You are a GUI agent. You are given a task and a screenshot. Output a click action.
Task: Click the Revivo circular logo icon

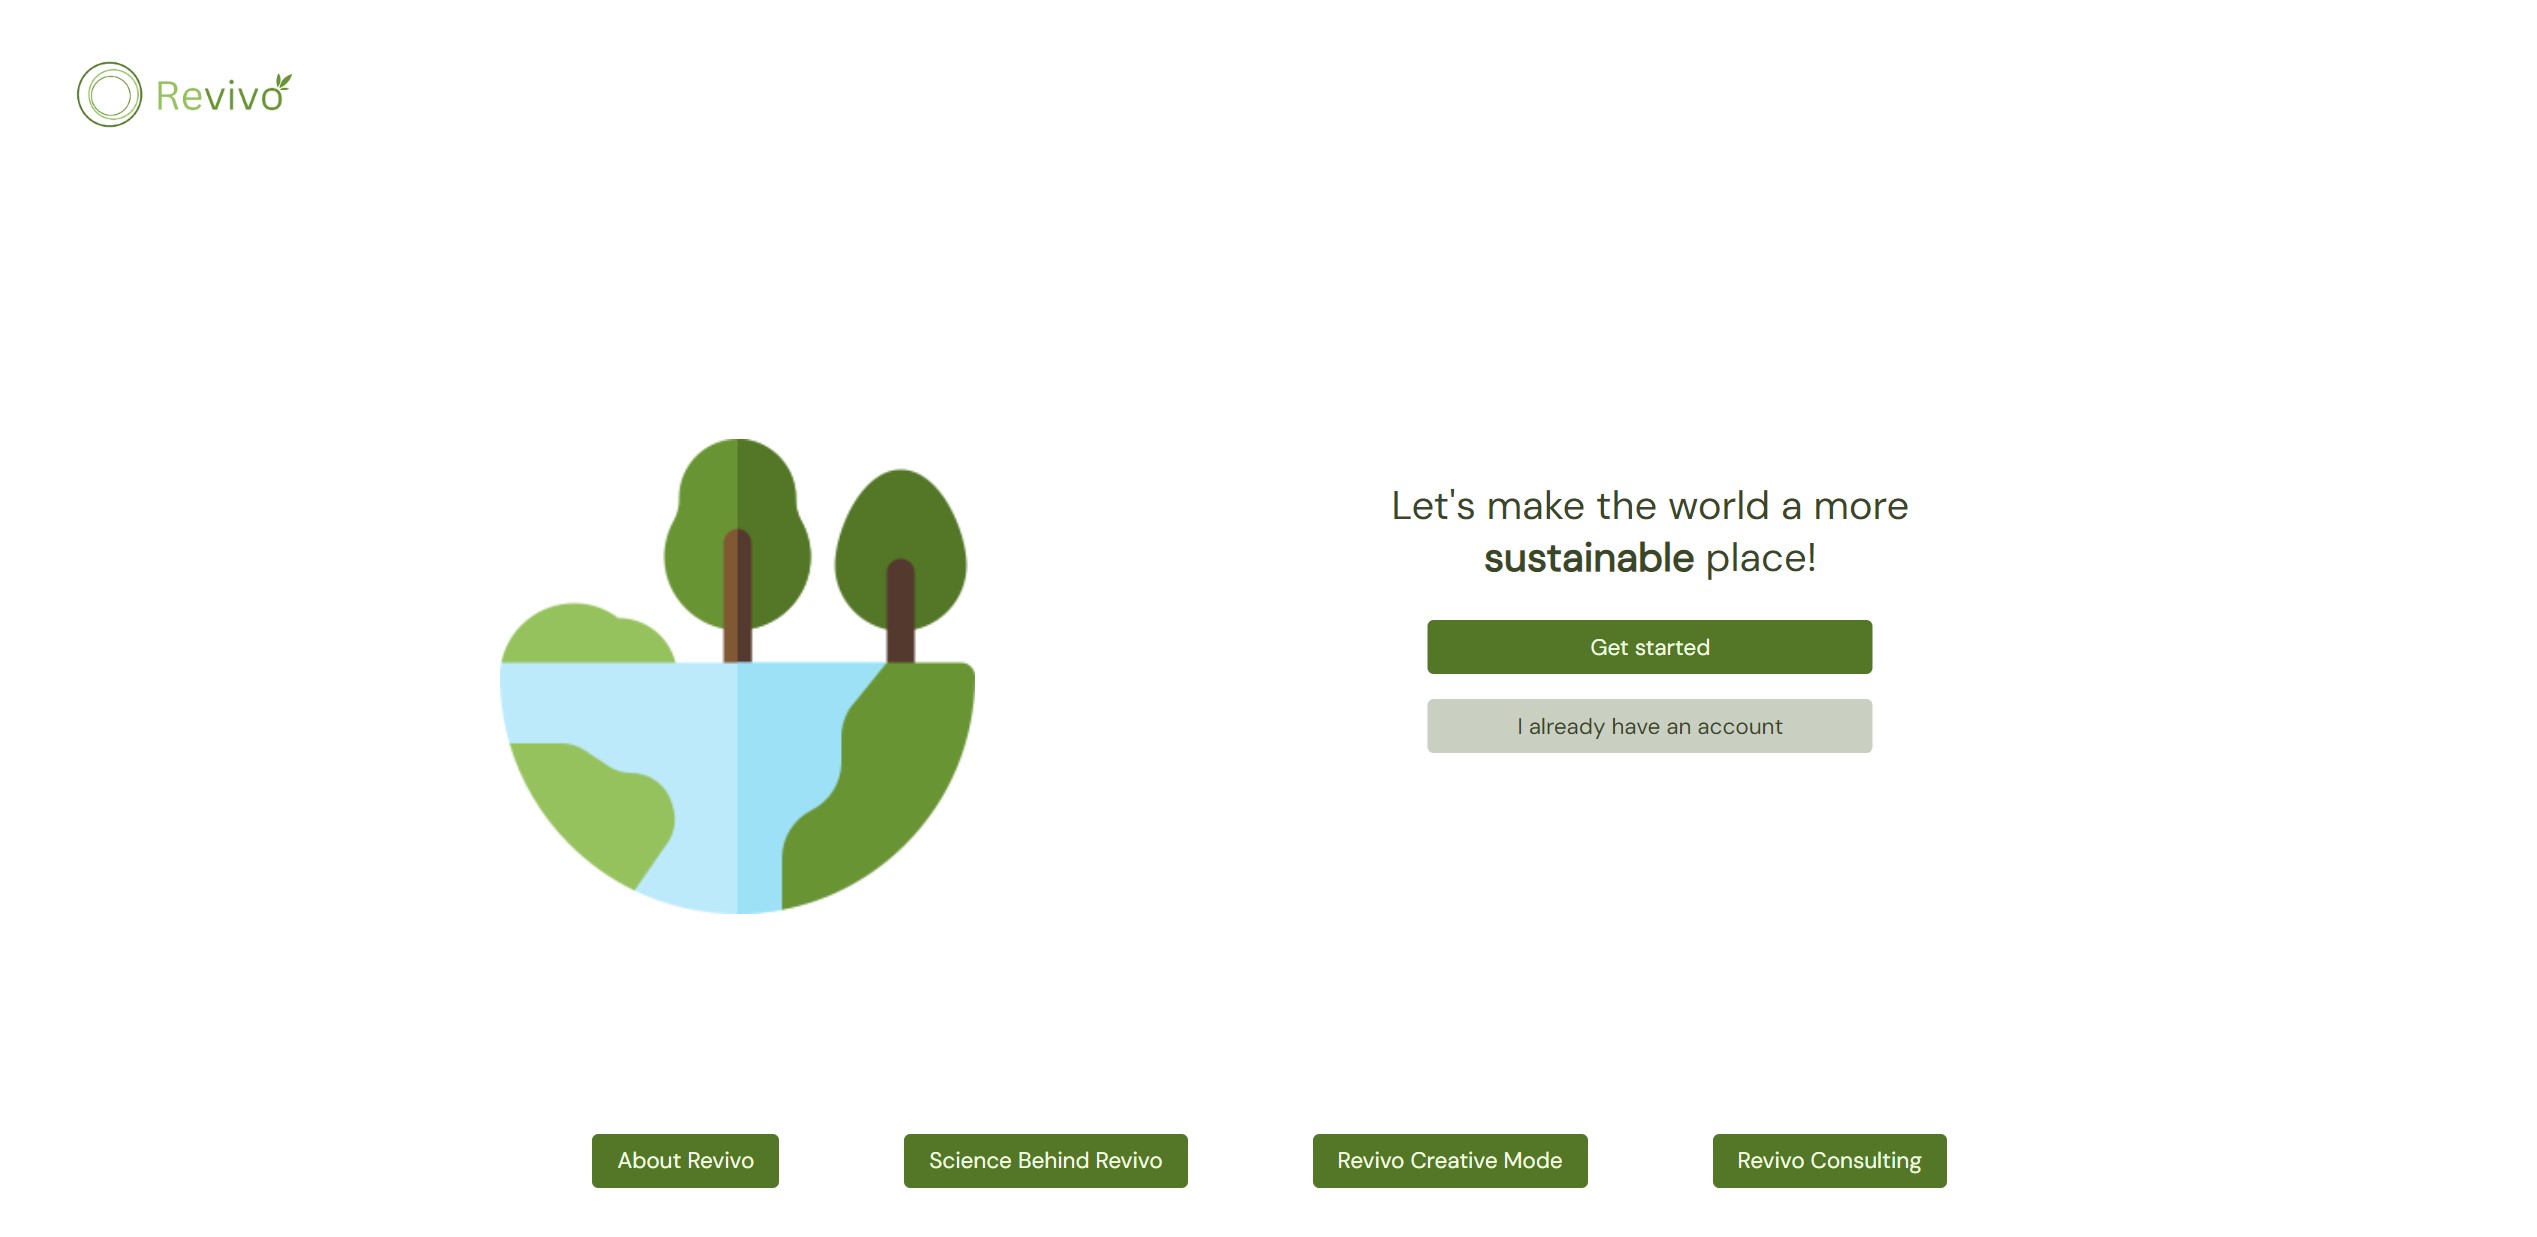[x=109, y=95]
